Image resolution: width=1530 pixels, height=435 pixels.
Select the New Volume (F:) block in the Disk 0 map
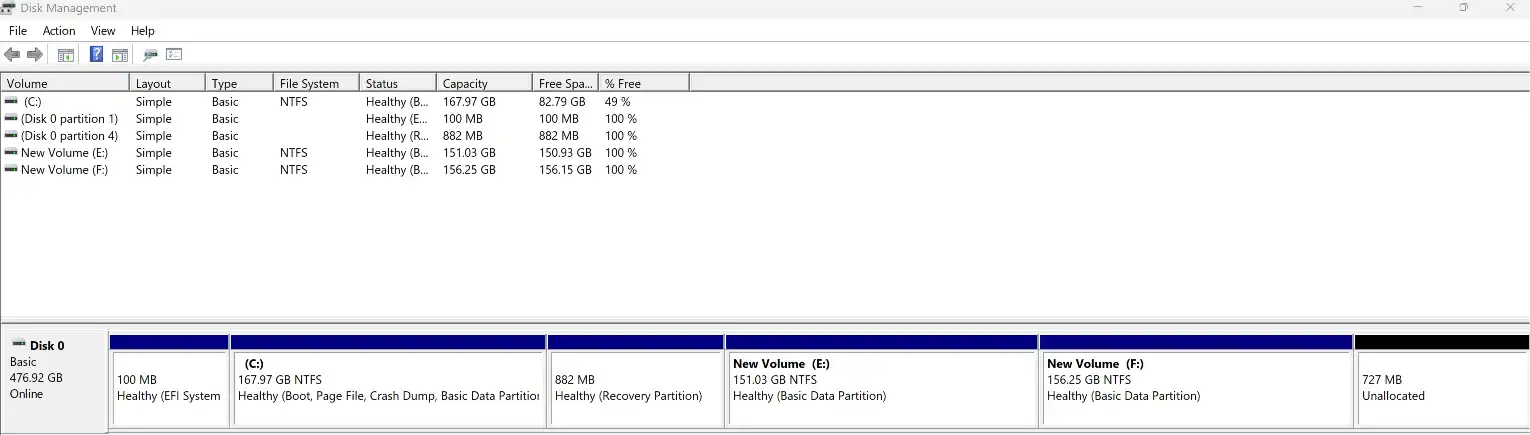[1196, 382]
